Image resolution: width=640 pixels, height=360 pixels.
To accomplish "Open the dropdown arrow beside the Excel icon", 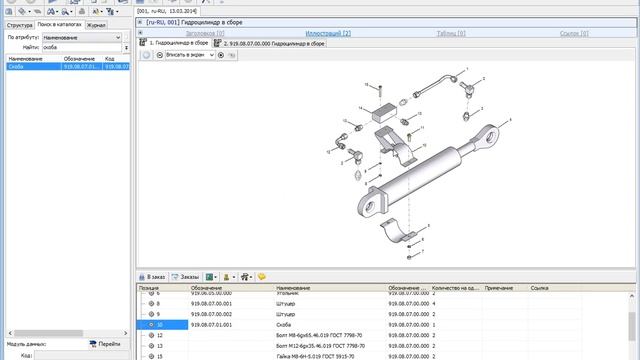I will (x=216, y=277).
